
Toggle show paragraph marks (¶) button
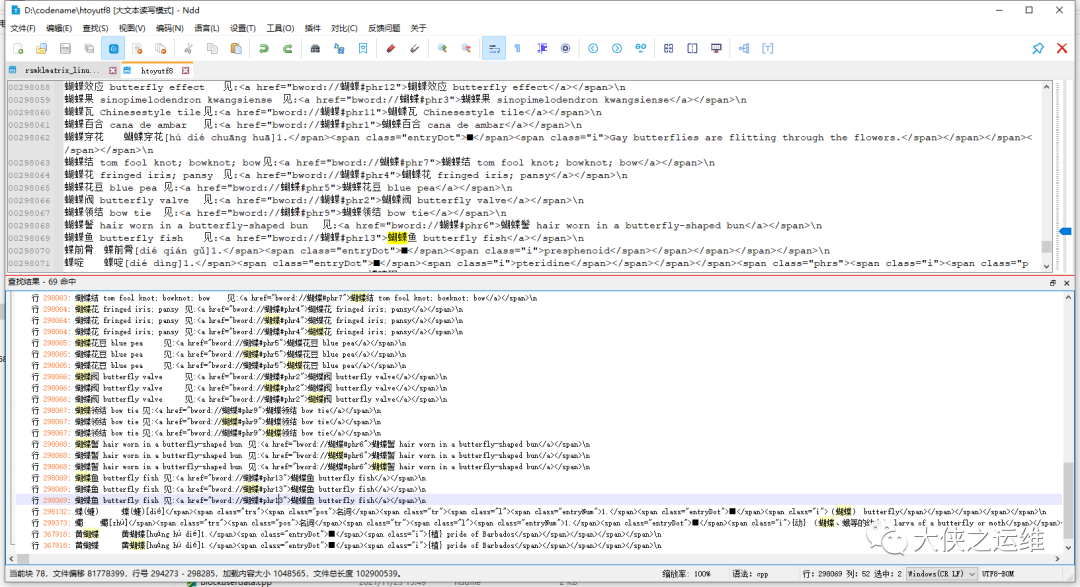point(517,48)
